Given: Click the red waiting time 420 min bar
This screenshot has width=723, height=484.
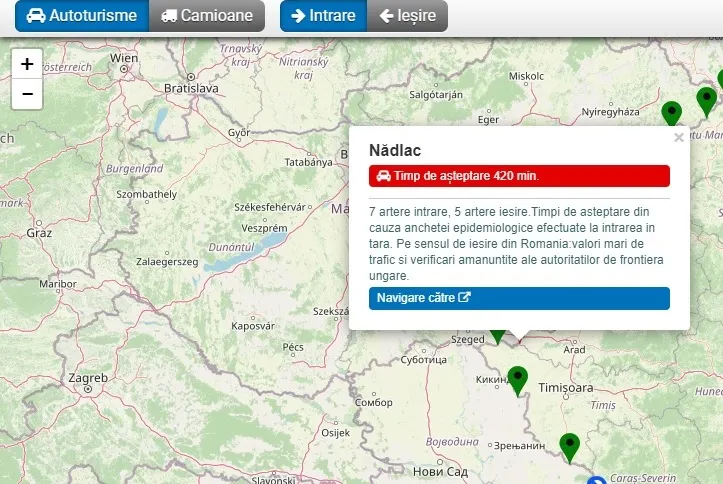Looking at the screenshot, I should tap(519, 176).
